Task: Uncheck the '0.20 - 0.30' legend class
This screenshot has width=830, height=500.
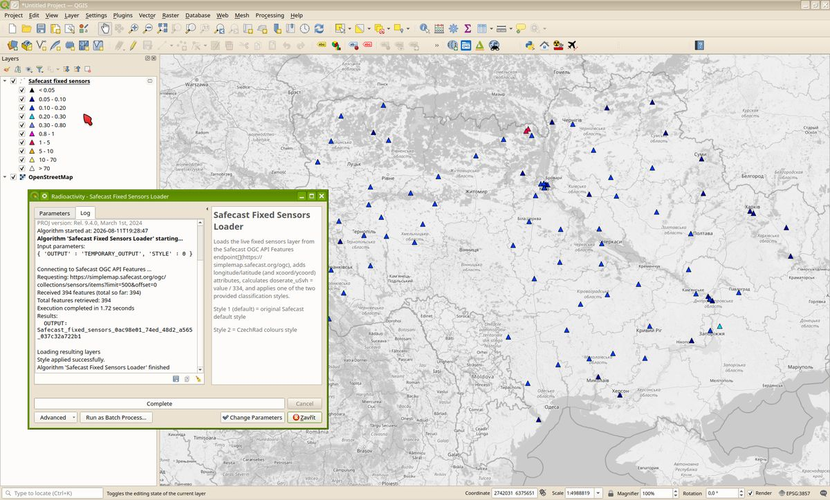Action: [x=22, y=116]
